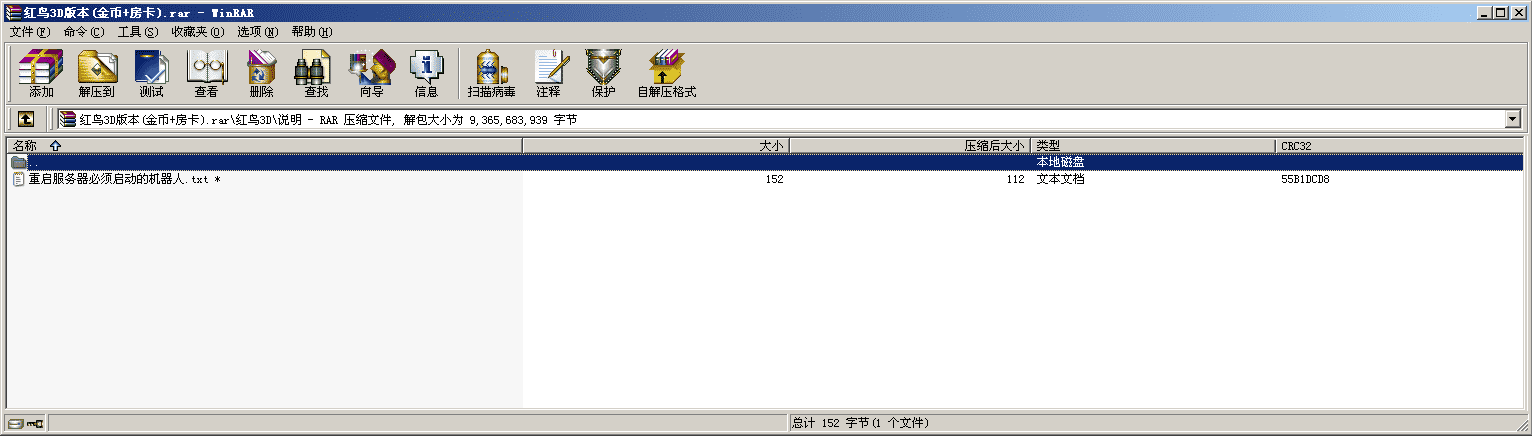Go up one folder level arrow

[26, 119]
